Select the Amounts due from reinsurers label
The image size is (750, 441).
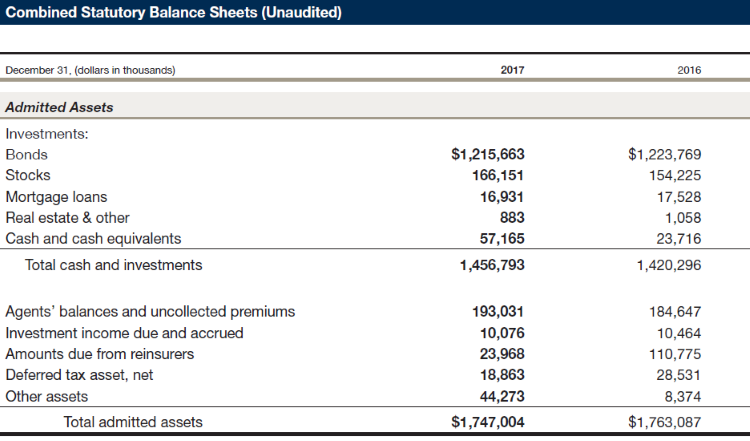pos(100,353)
